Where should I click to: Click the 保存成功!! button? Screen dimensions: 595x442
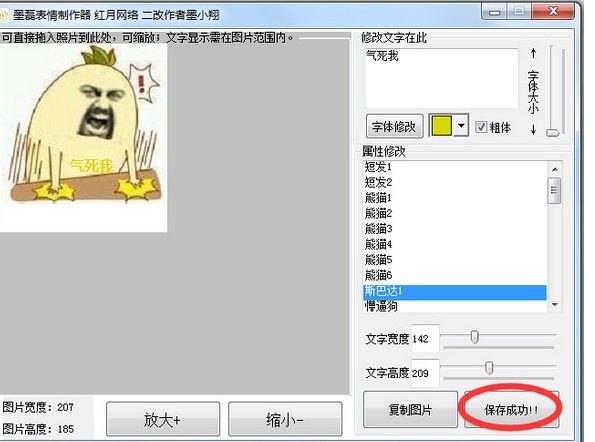tap(511, 409)
